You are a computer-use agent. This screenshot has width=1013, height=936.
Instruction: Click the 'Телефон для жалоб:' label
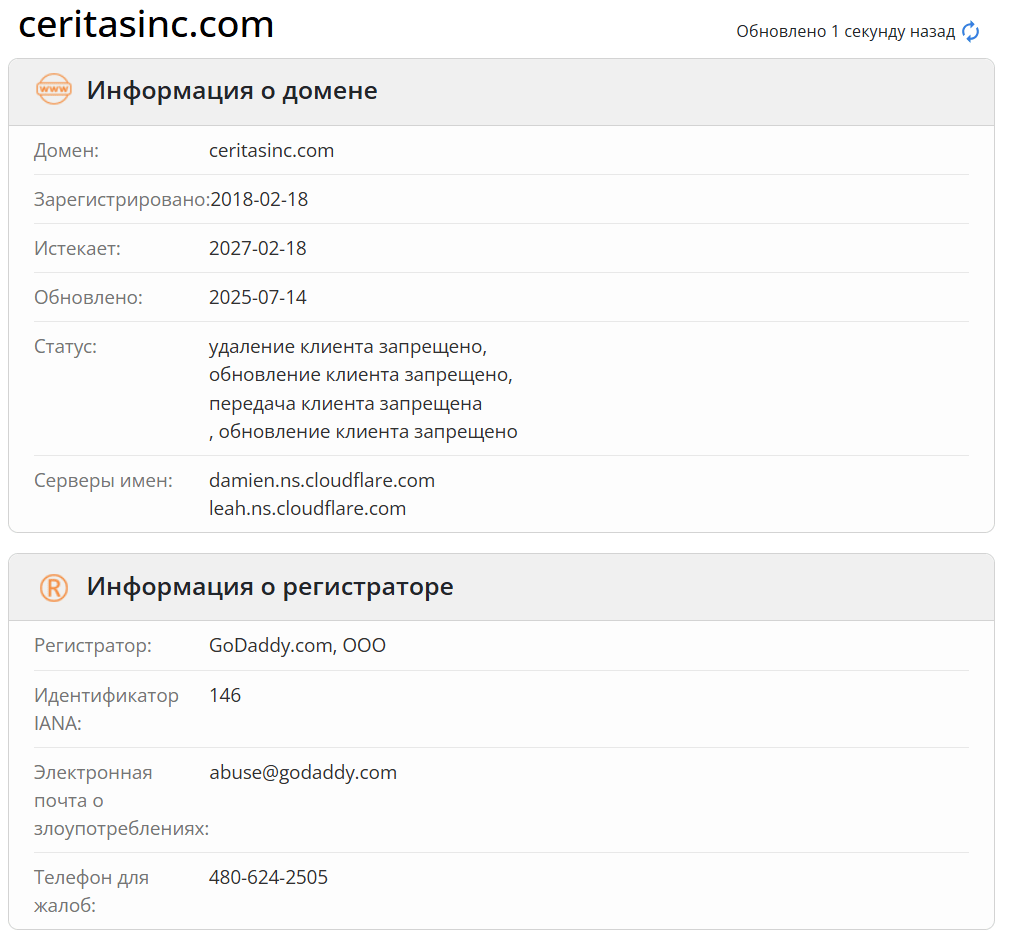(92, 891)
